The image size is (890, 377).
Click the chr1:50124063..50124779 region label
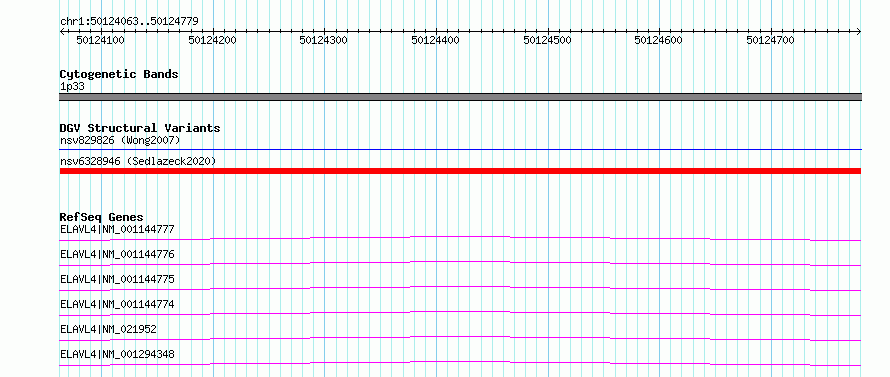(x=129, y=21)
